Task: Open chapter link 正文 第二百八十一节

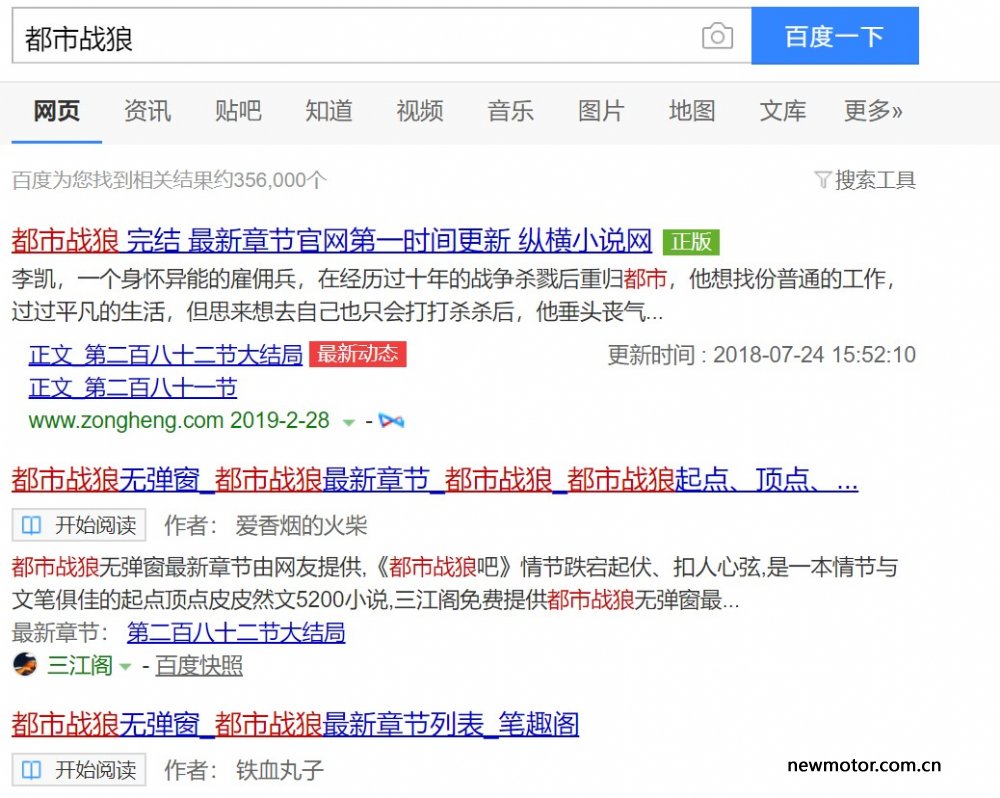Action: pos(133,388)
